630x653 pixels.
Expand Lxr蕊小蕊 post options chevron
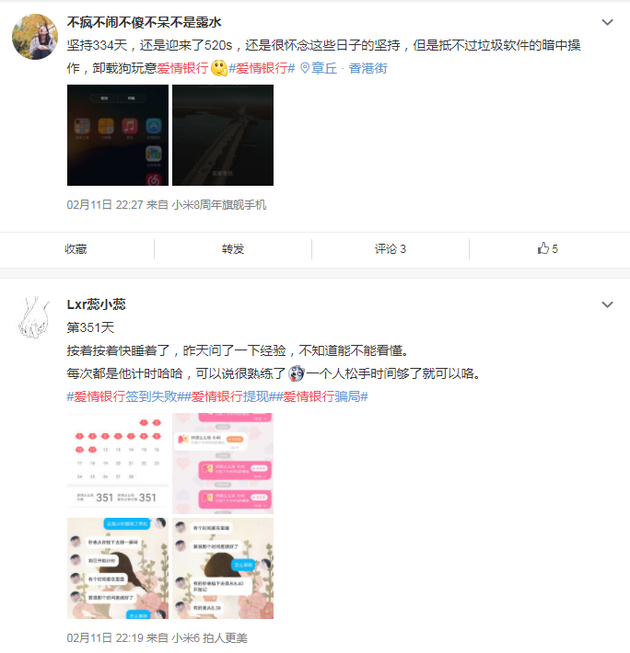(608, 304)
